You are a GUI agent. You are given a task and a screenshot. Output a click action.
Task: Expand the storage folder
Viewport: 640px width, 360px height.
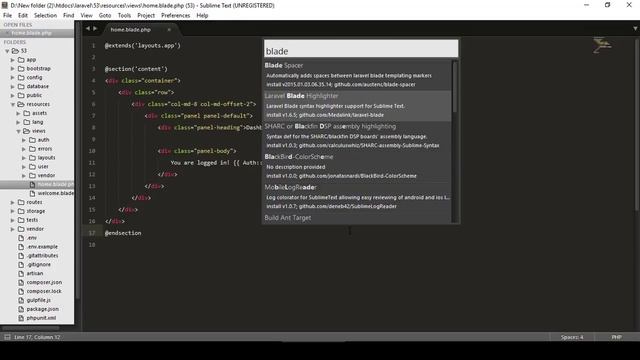tap(13, 211)
